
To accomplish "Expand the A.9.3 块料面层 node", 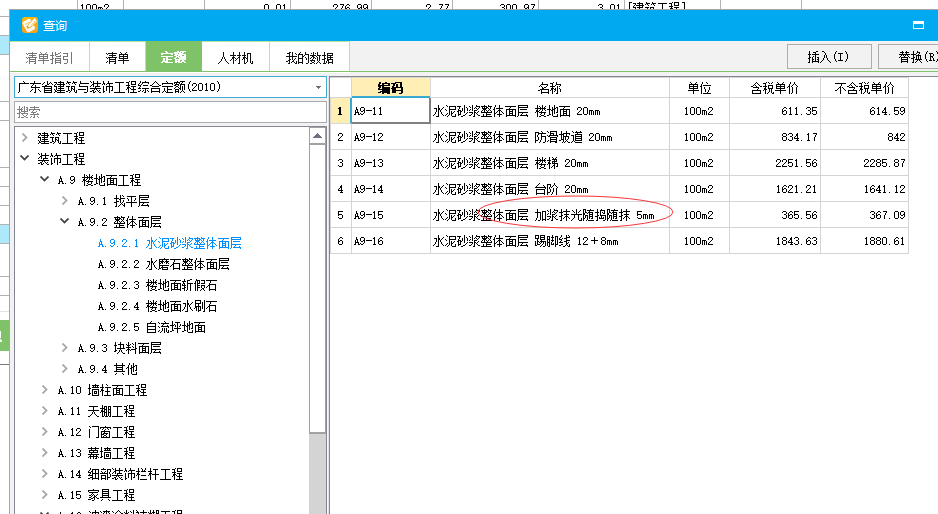I will click(65, 348).
